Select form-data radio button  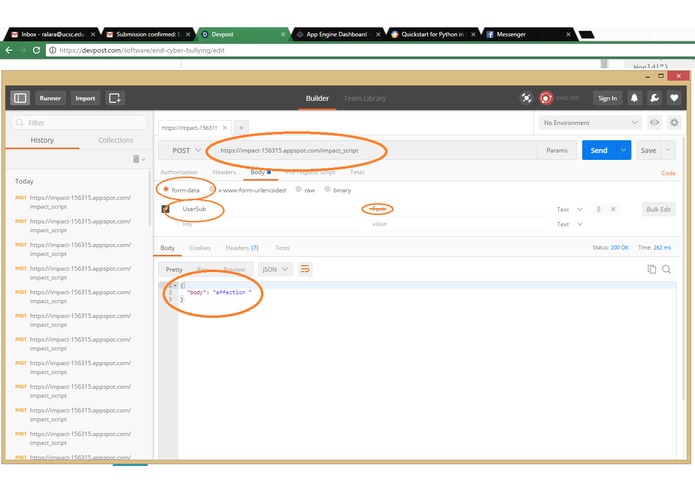[166, 190]
